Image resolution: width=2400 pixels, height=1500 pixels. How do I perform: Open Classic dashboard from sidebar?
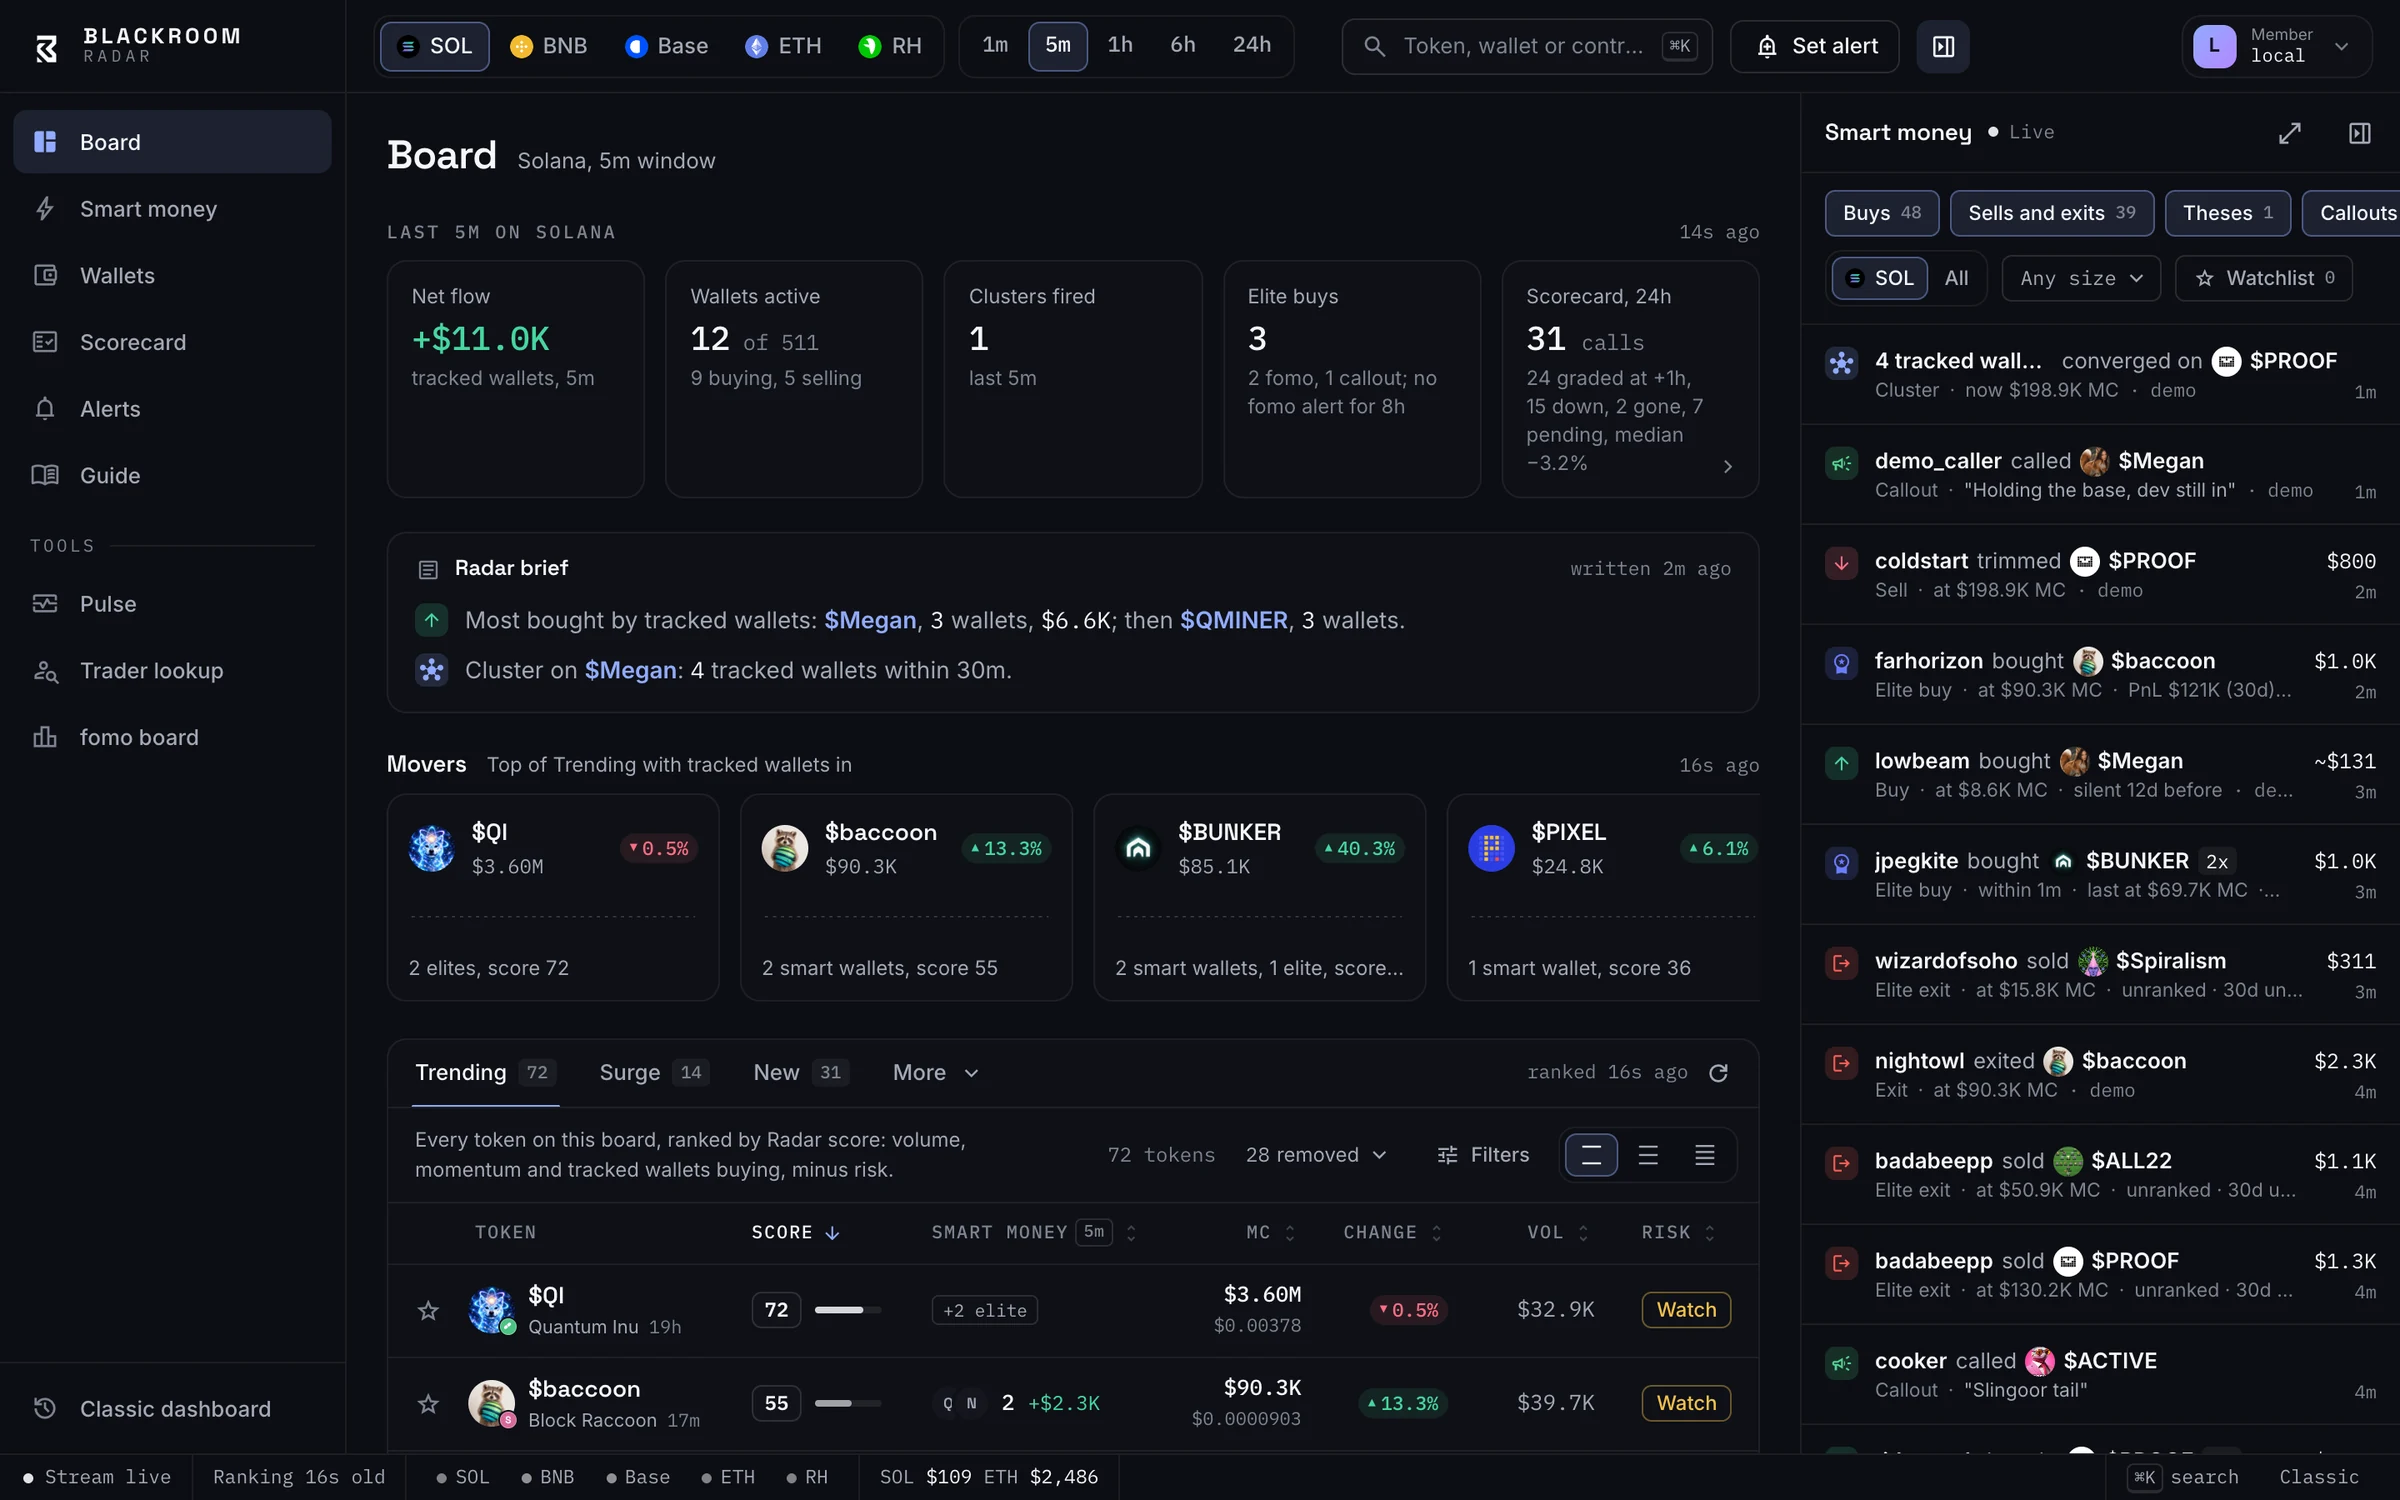[x=172, y=1409]
